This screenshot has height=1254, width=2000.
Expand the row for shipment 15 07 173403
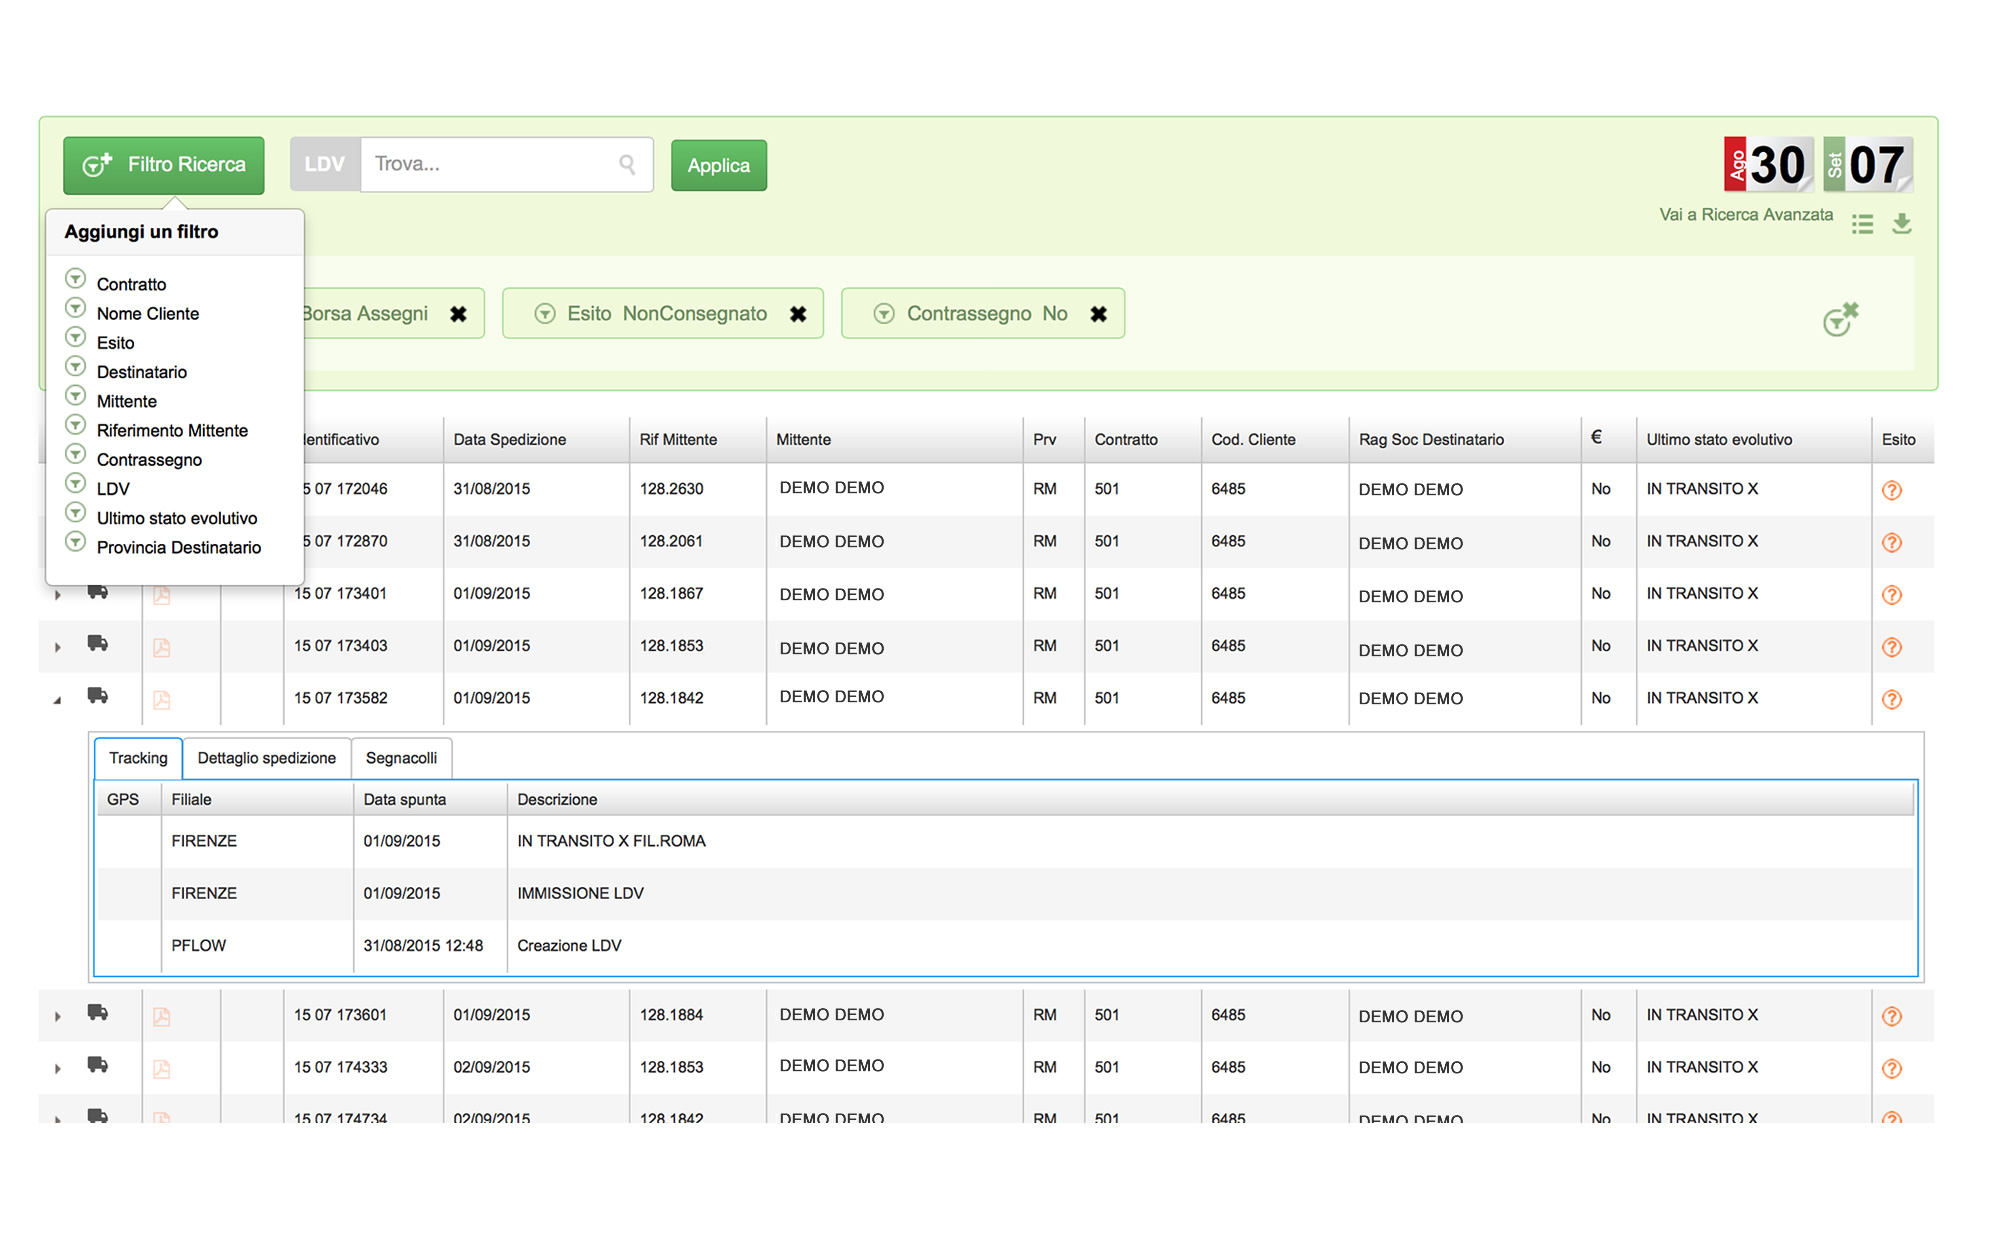57,648
